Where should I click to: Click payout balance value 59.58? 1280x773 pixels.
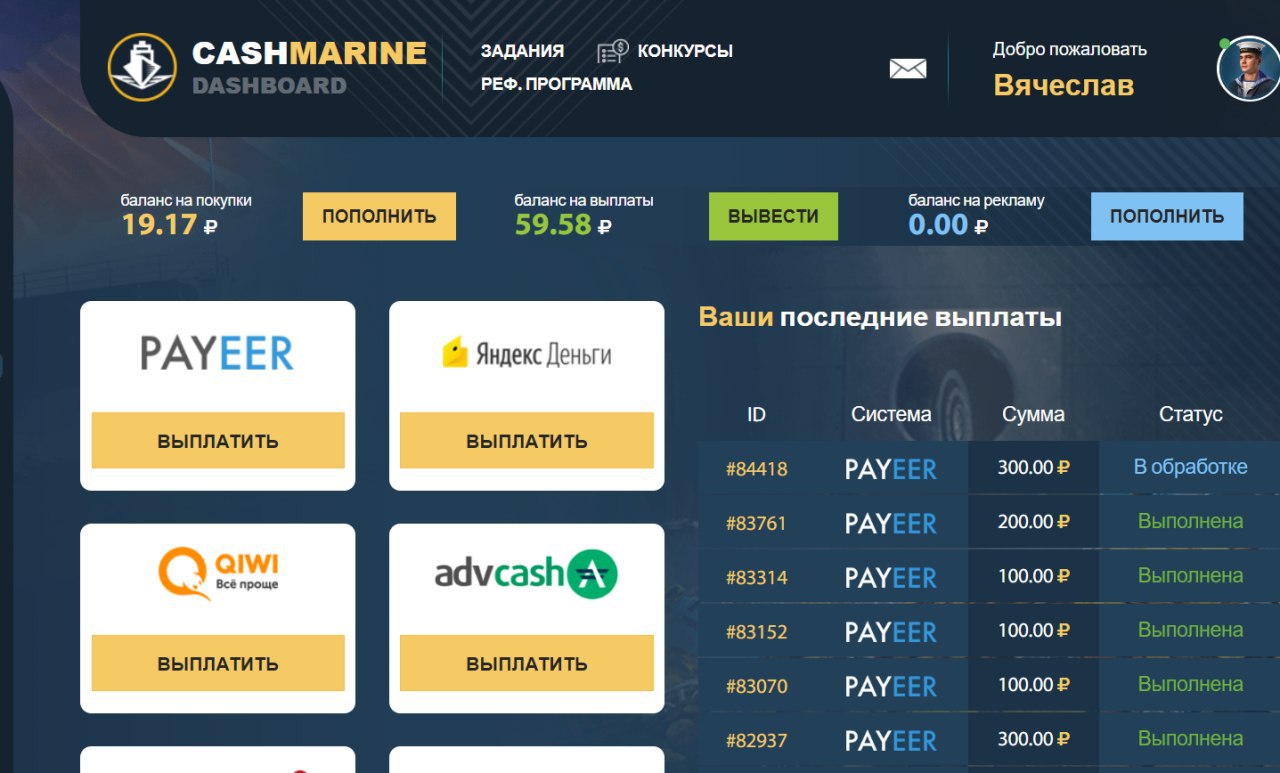(553, 225)
